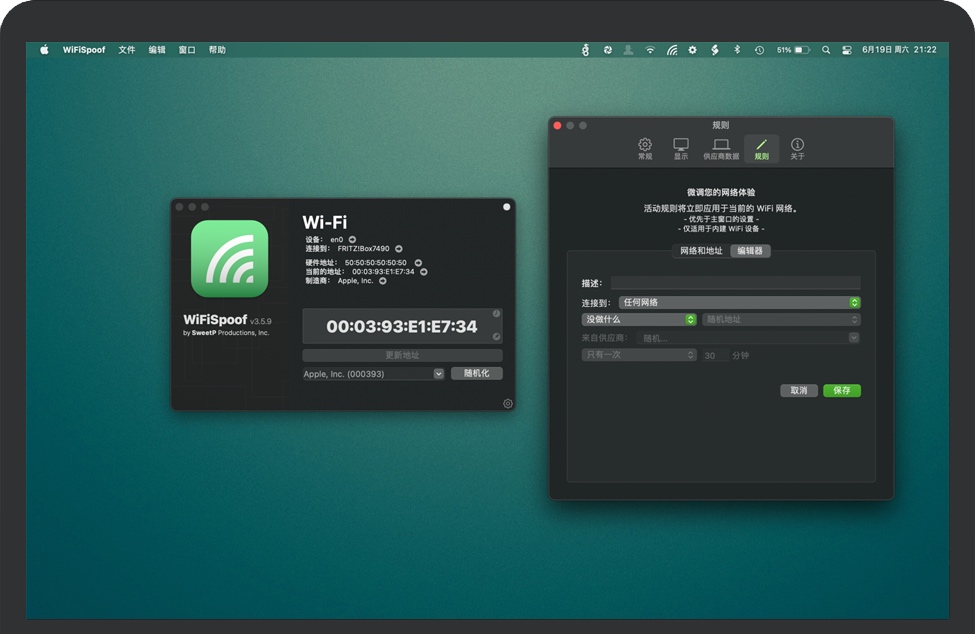Screen dimensions: 975x634
Task: Click the large MAC address 00:03:93:E1:E7:34 field
Action: [x=402, y=326]
